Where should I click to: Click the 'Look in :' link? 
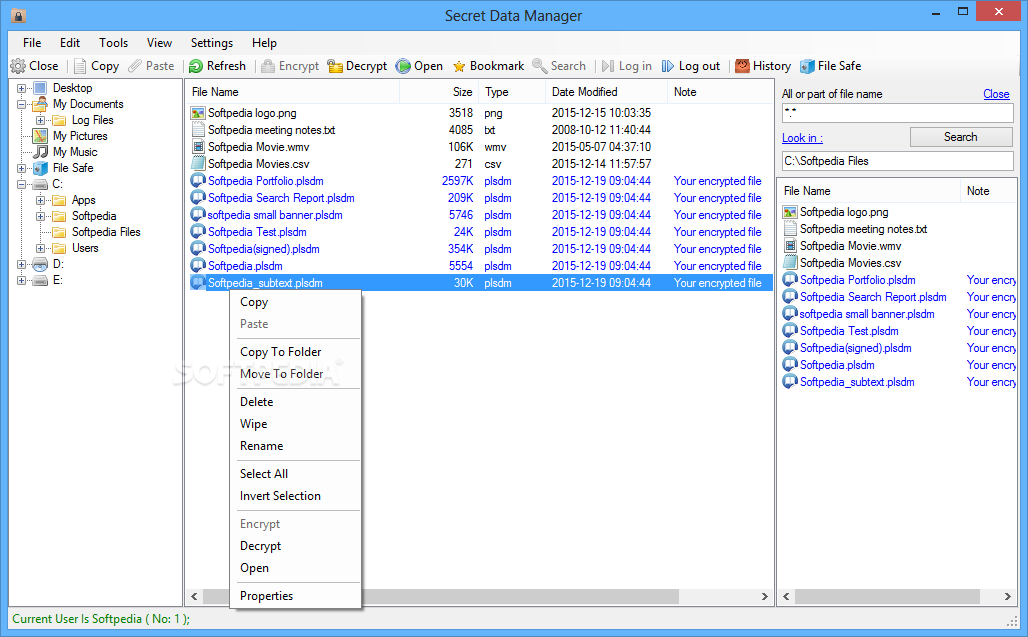(x=802, y=138)
